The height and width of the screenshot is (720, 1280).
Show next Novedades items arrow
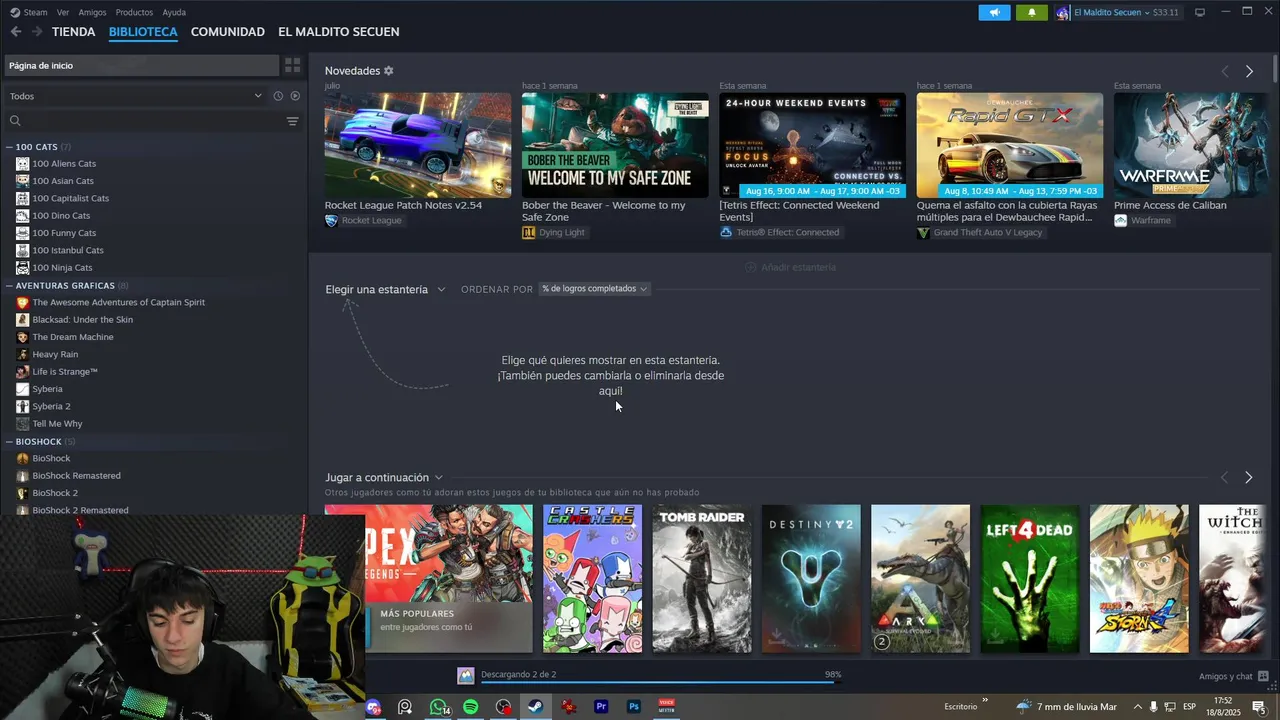(1249, 71)
